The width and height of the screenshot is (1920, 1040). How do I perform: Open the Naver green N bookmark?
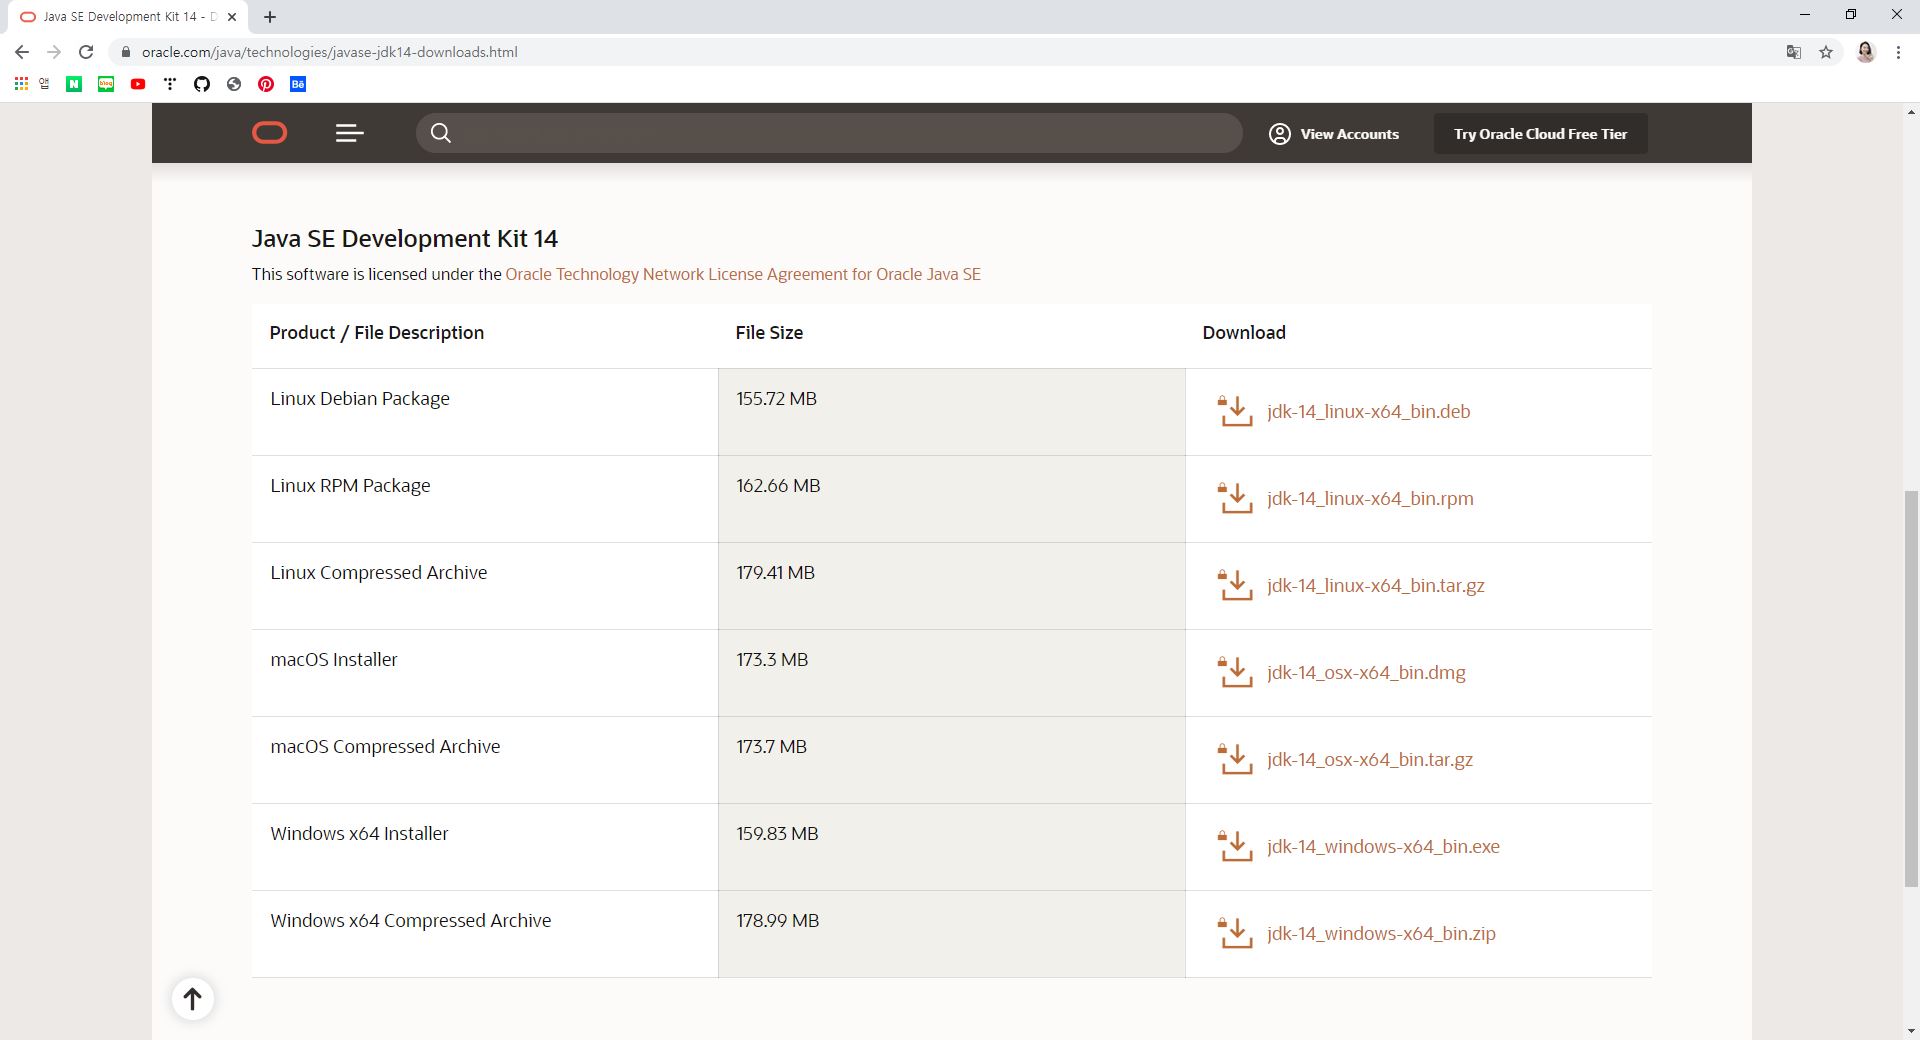(74, 84)
